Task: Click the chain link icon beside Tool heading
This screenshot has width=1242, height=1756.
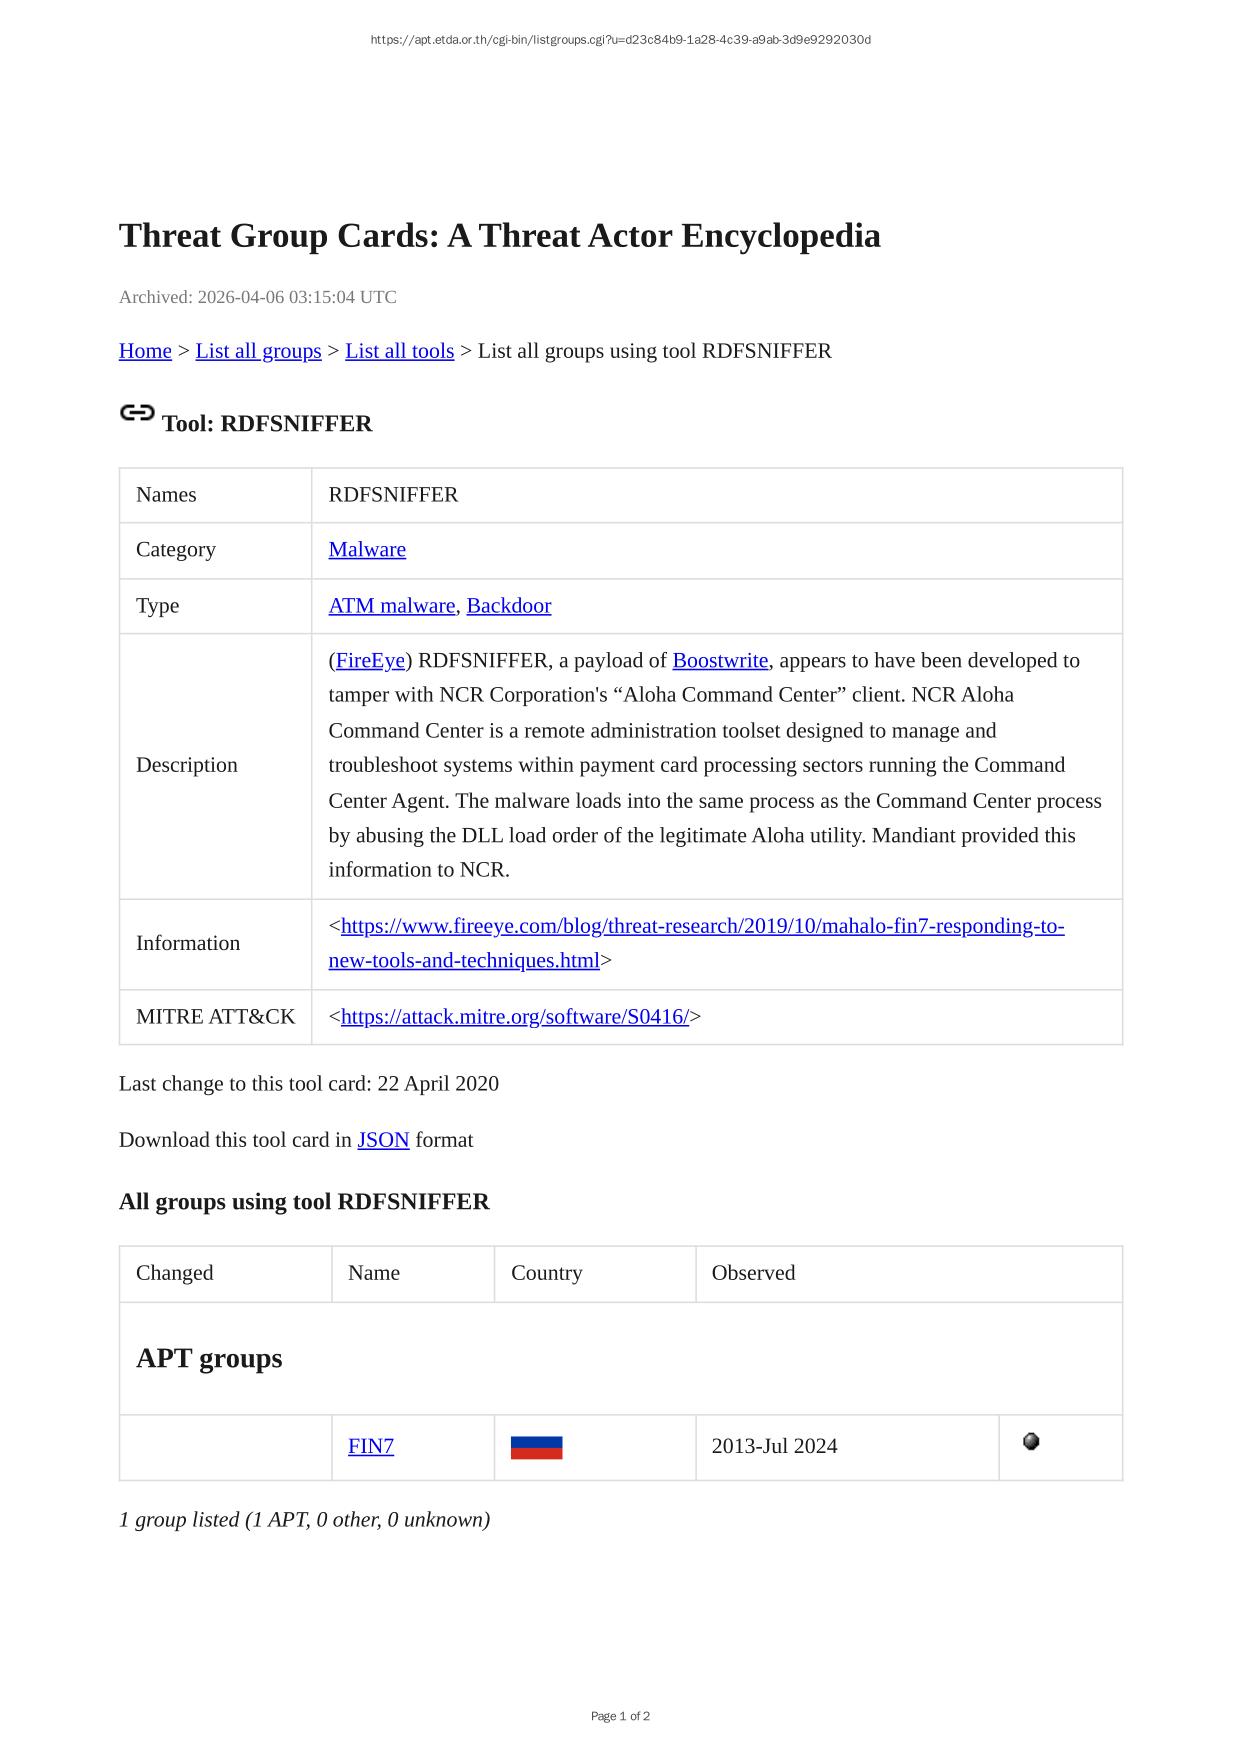Action: click(137, 413)
